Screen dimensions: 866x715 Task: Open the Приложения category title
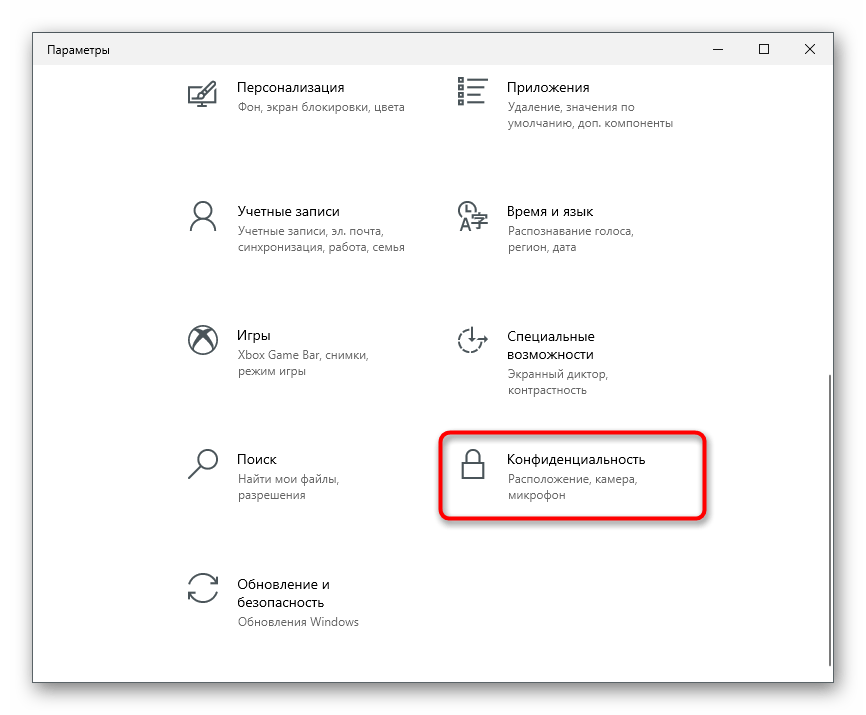548,87
